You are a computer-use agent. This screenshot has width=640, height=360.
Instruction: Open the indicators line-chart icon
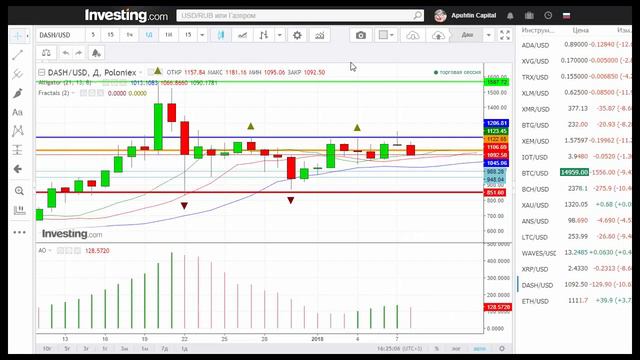242,35
